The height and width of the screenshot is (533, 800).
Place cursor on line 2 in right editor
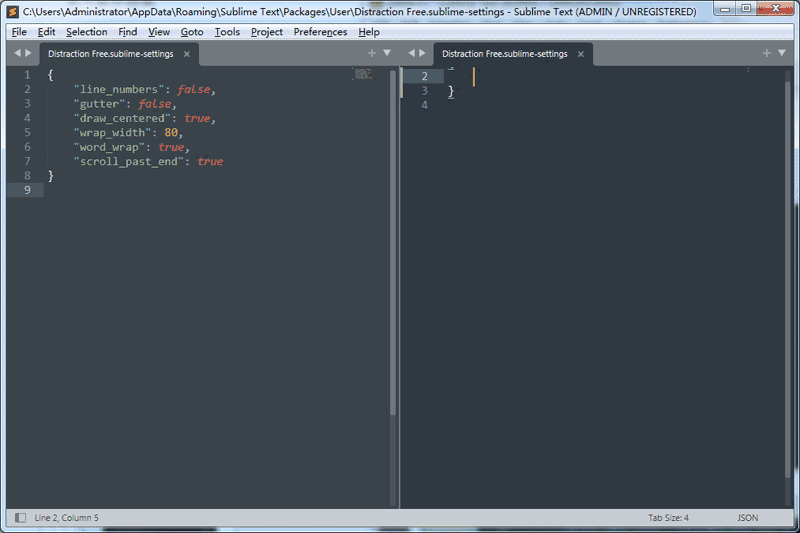(x=600, y=76)
